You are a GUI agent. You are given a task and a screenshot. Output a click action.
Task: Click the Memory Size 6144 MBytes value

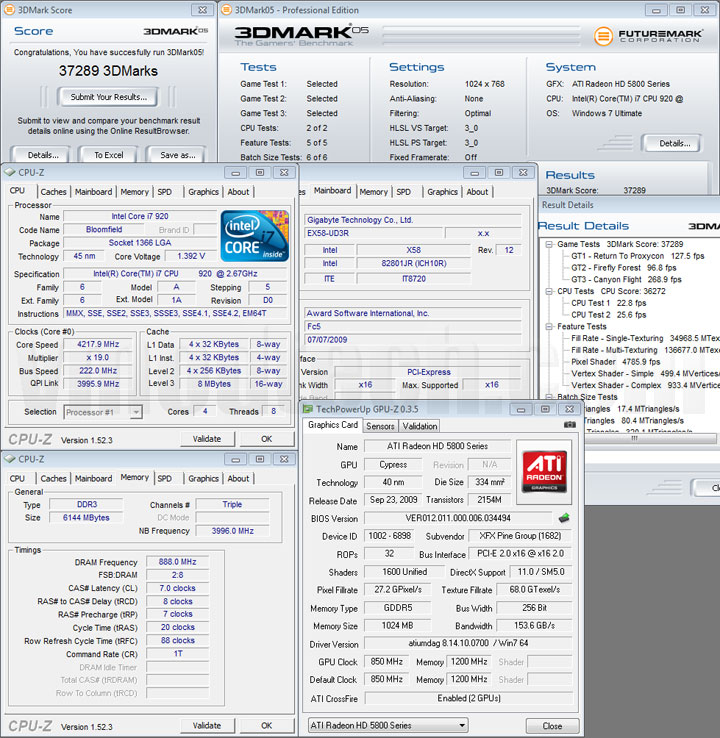click(86, 518)
